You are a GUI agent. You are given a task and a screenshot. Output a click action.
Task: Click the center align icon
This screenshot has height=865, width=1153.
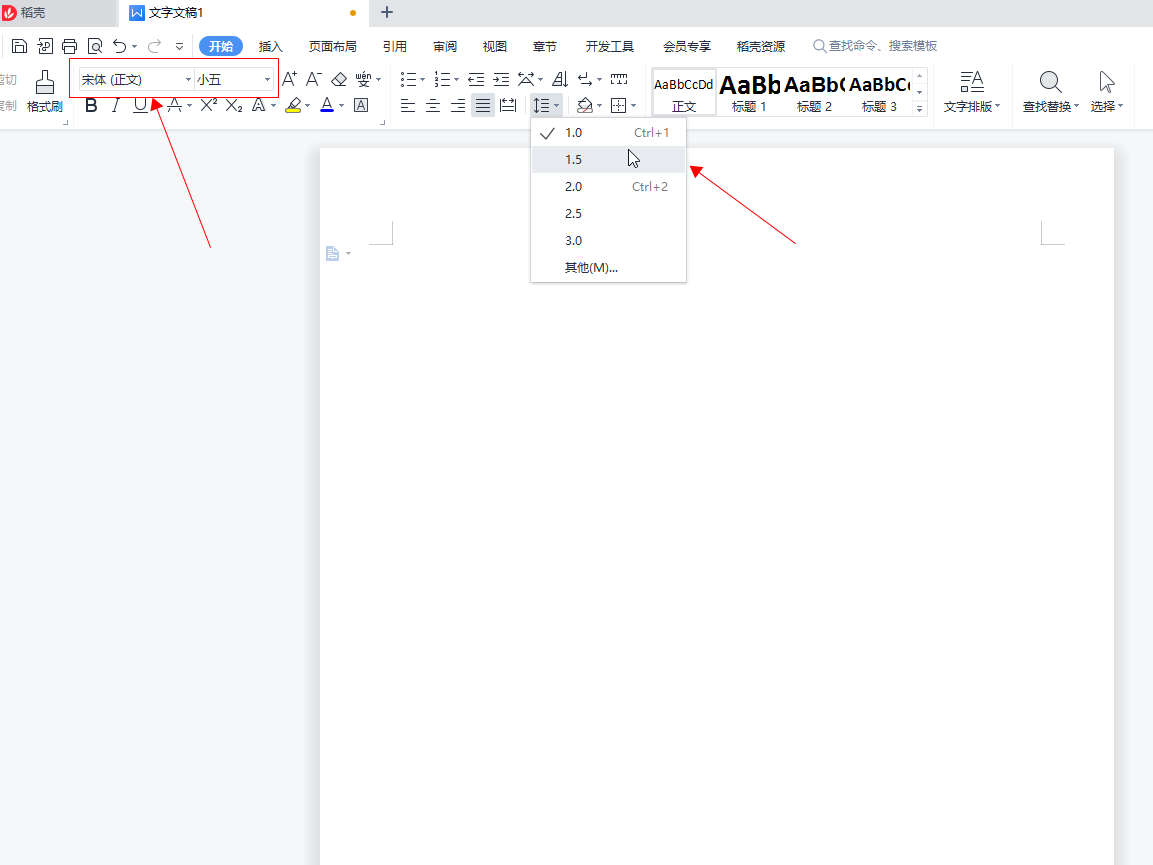(433, 105)
